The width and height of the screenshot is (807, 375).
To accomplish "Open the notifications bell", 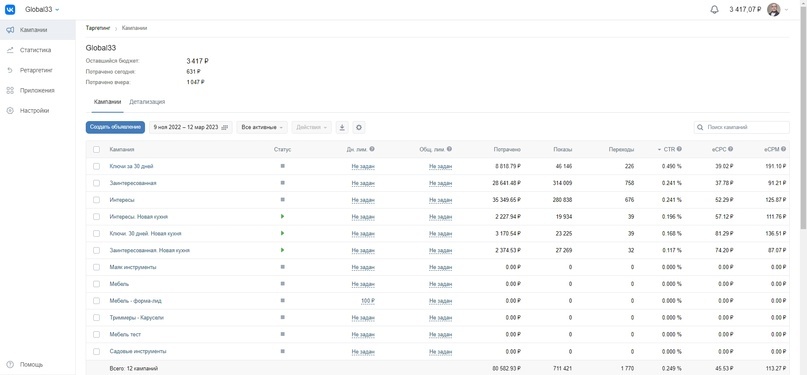I will (714, 10).
